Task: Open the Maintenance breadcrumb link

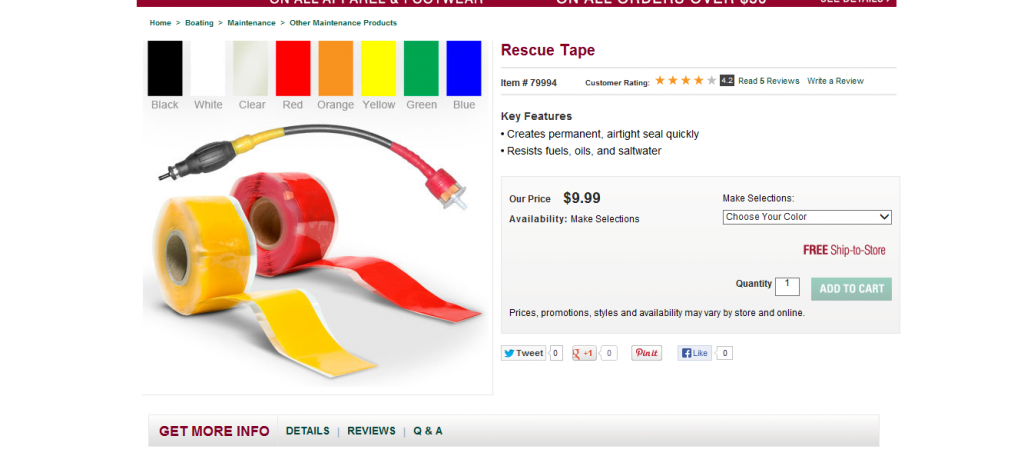Action: pyautogui.click(x=251, y=23)
